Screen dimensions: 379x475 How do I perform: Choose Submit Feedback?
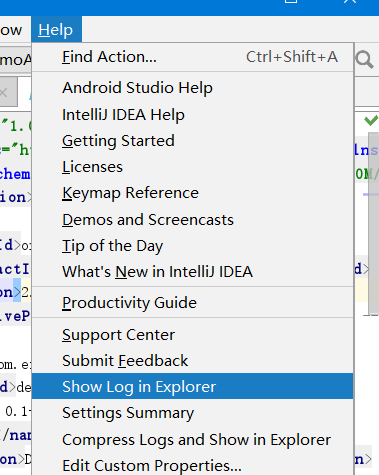[x=193, y=361]
